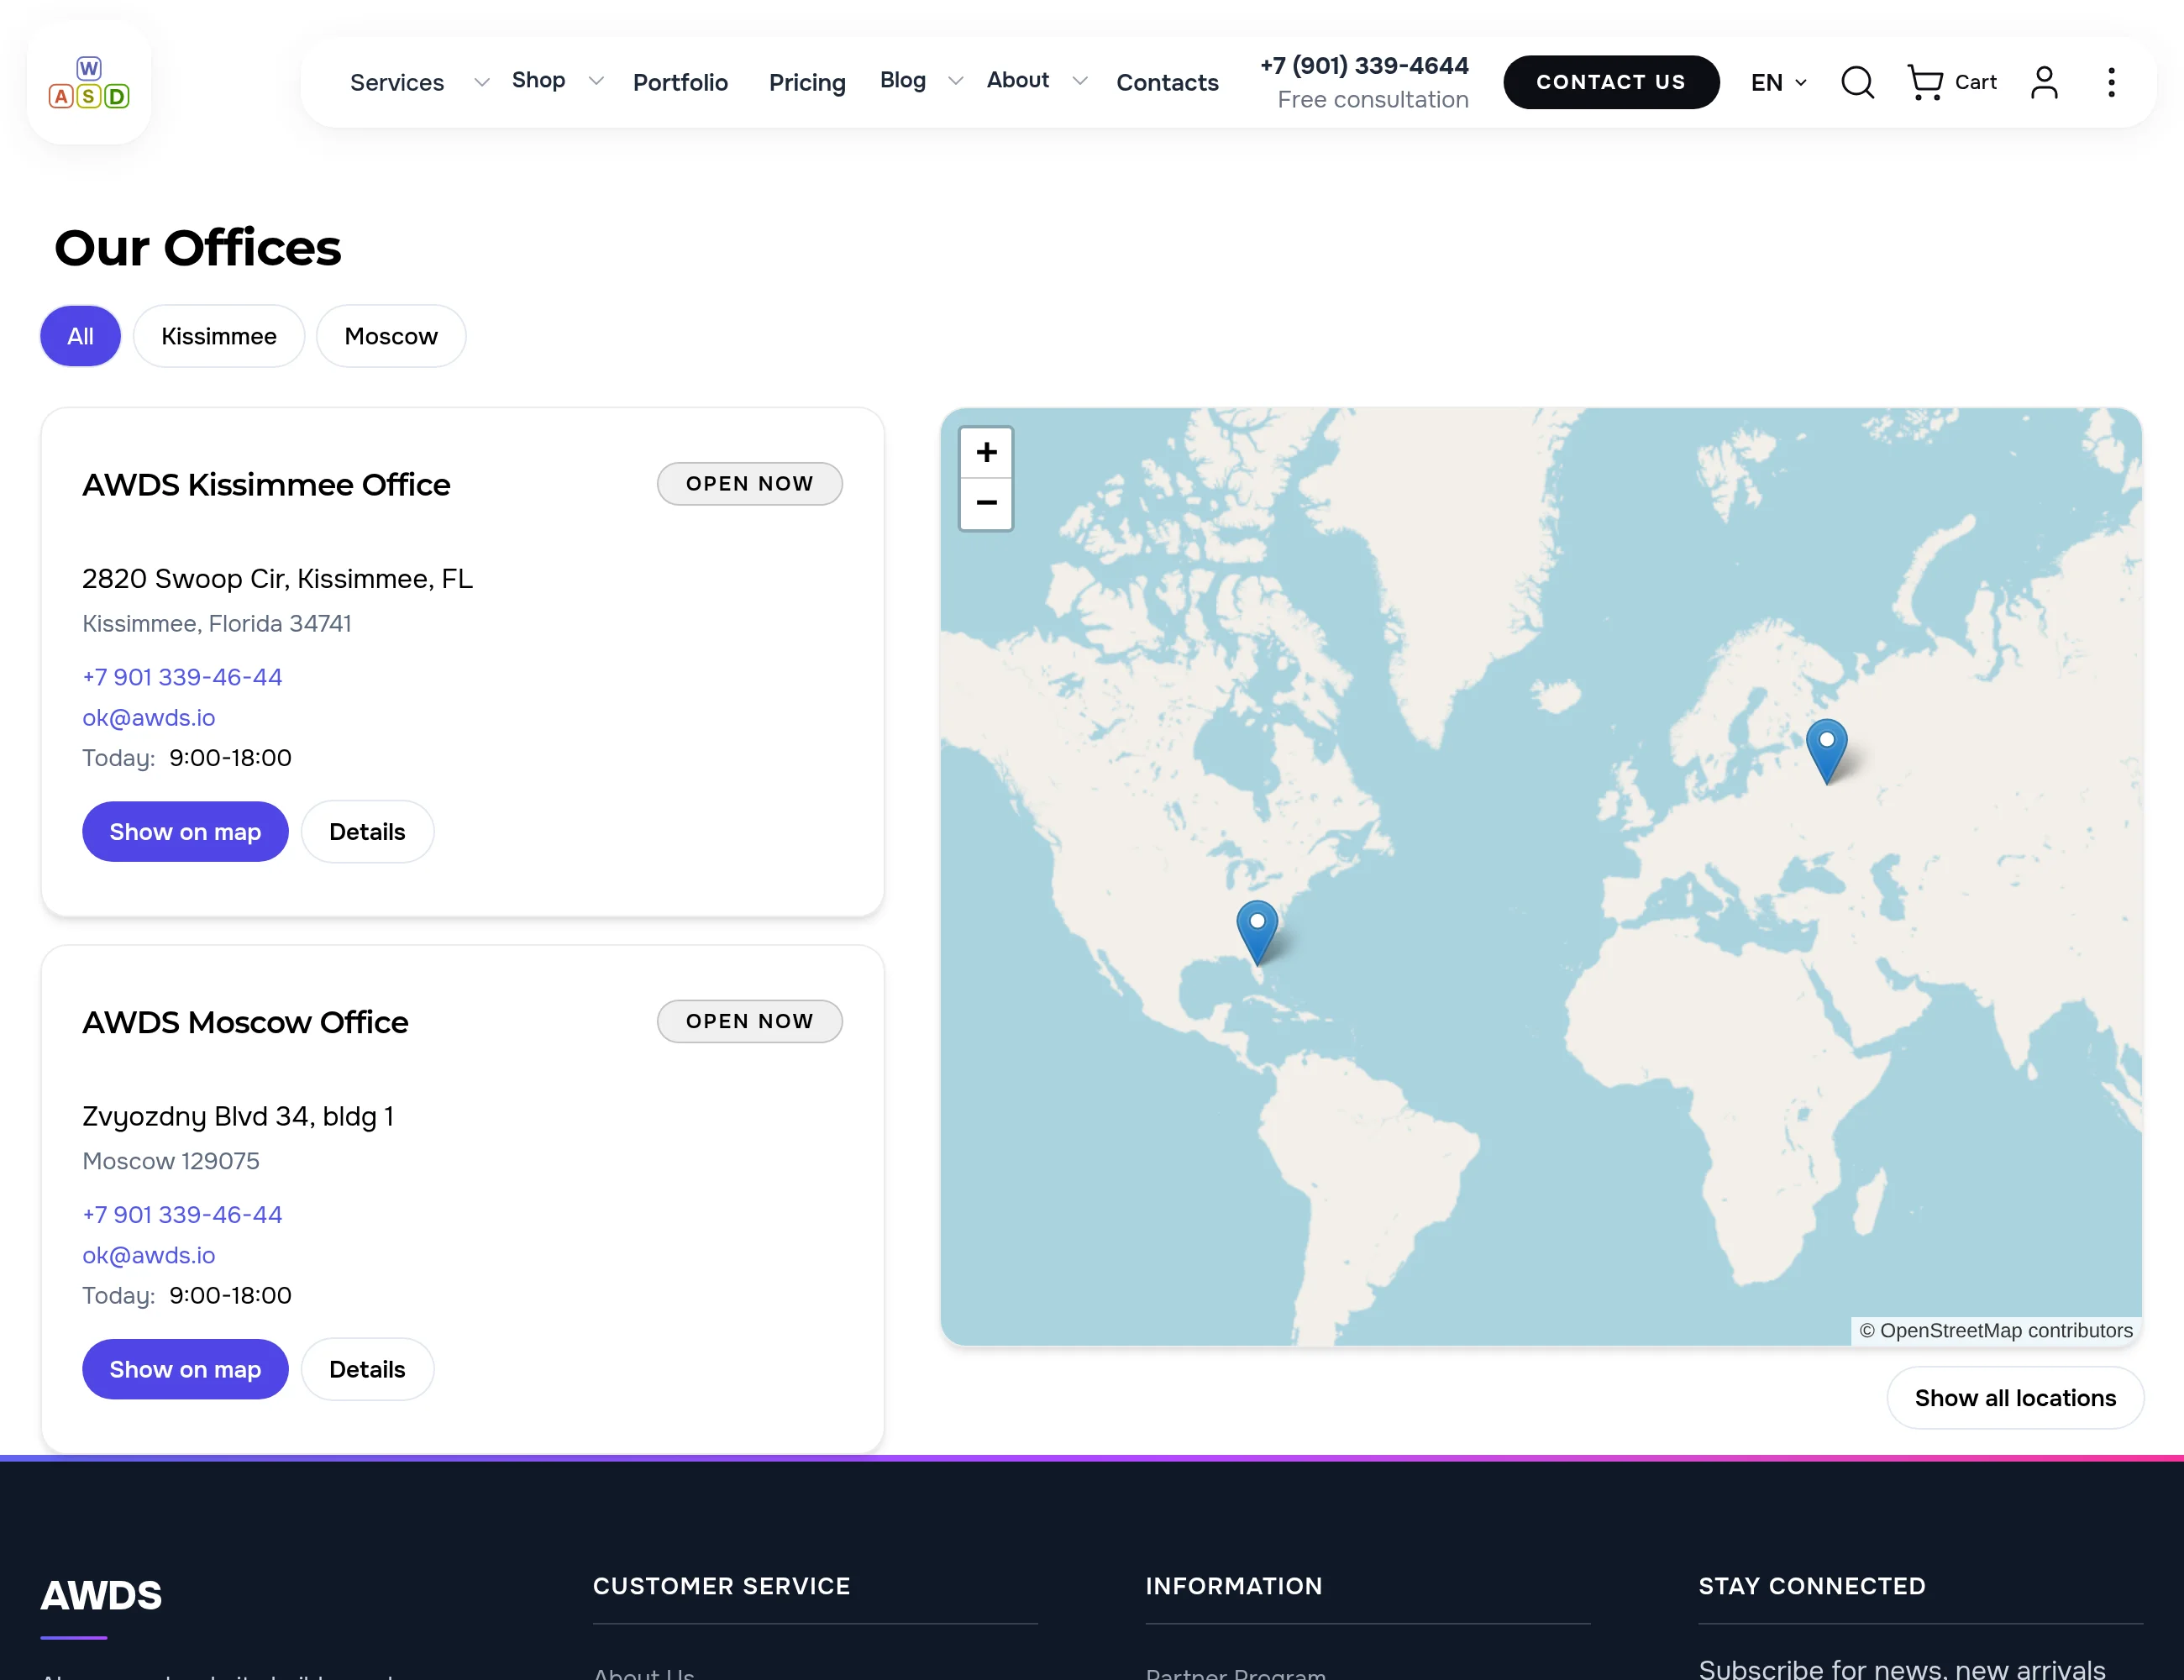Select the Moscow map pin
The image size is (2184, 1680).
(x=1826, y=751)
